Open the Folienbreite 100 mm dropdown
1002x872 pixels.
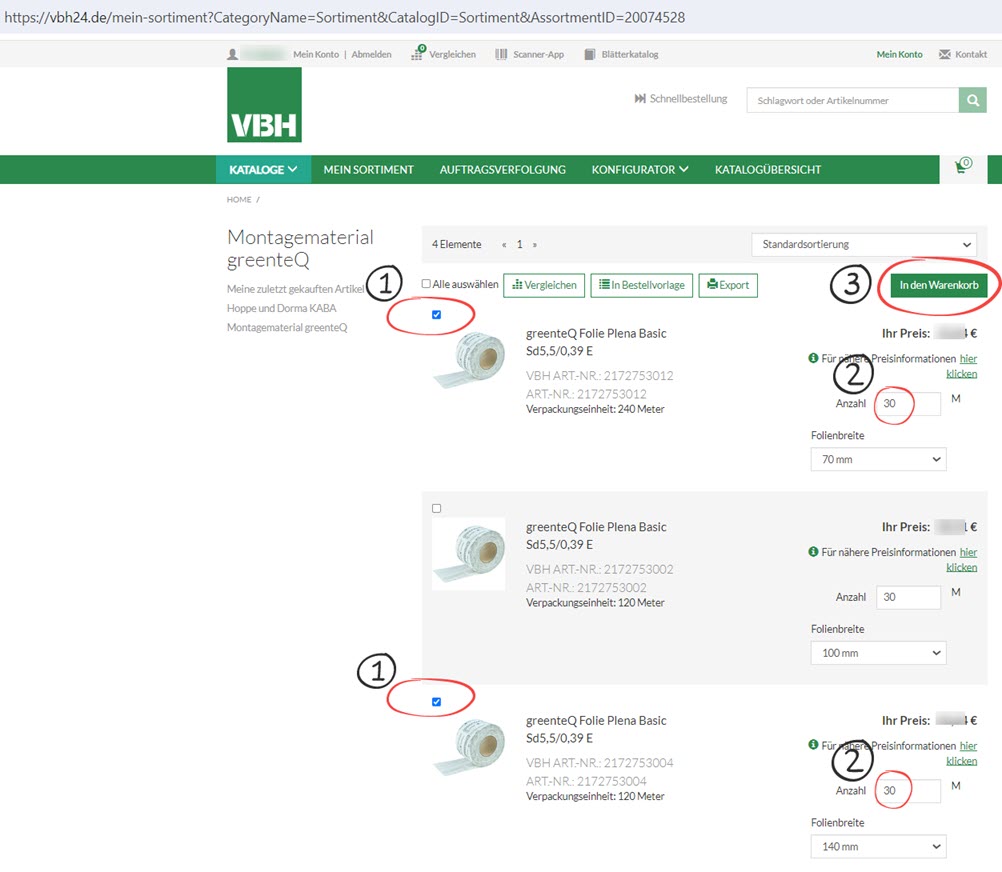878,653
